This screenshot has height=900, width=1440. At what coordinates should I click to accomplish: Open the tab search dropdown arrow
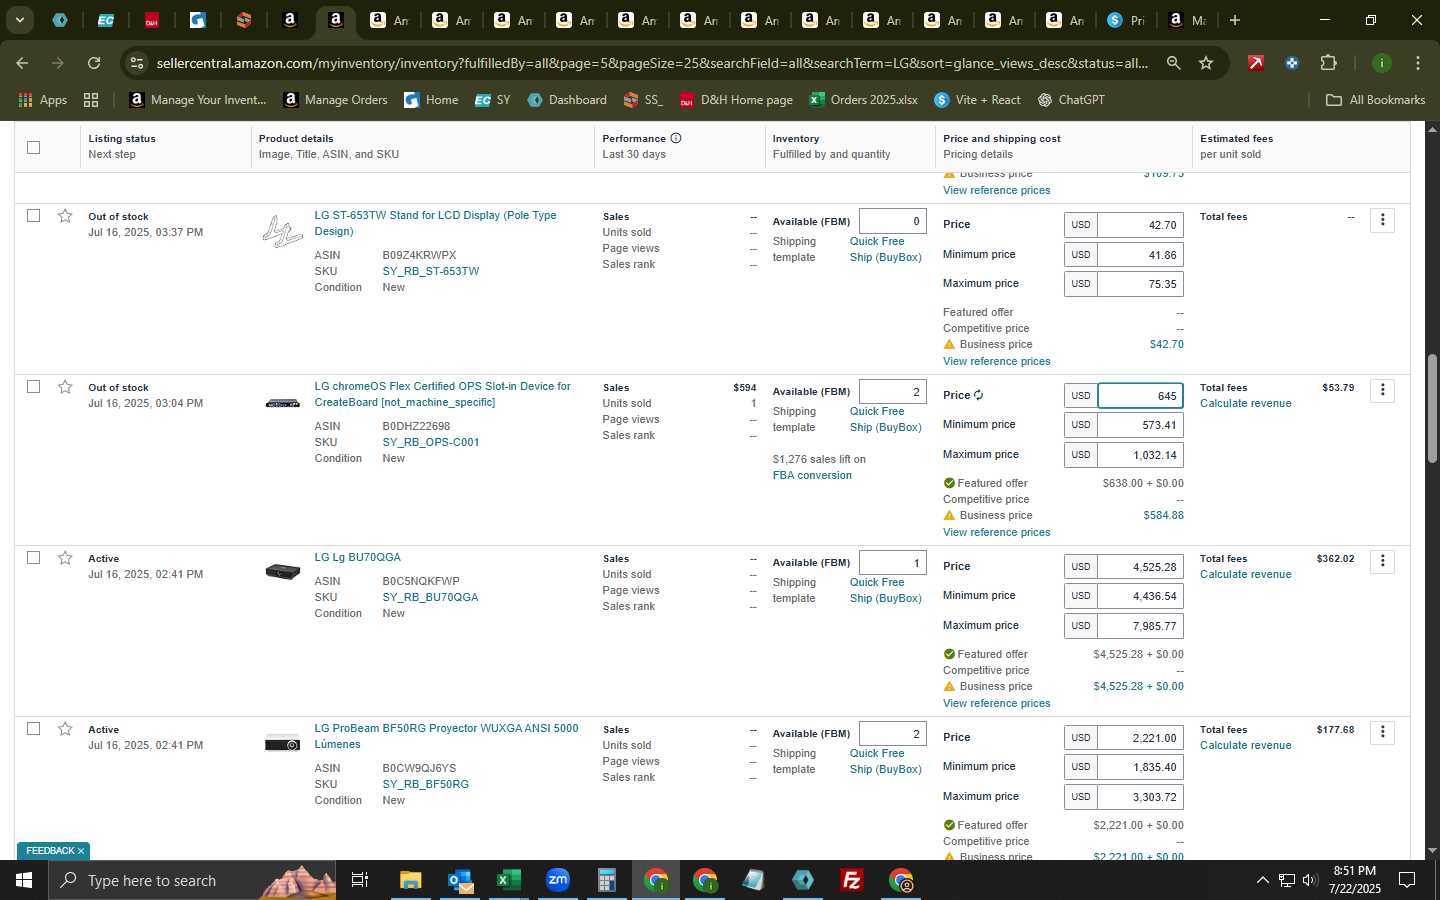19,20
